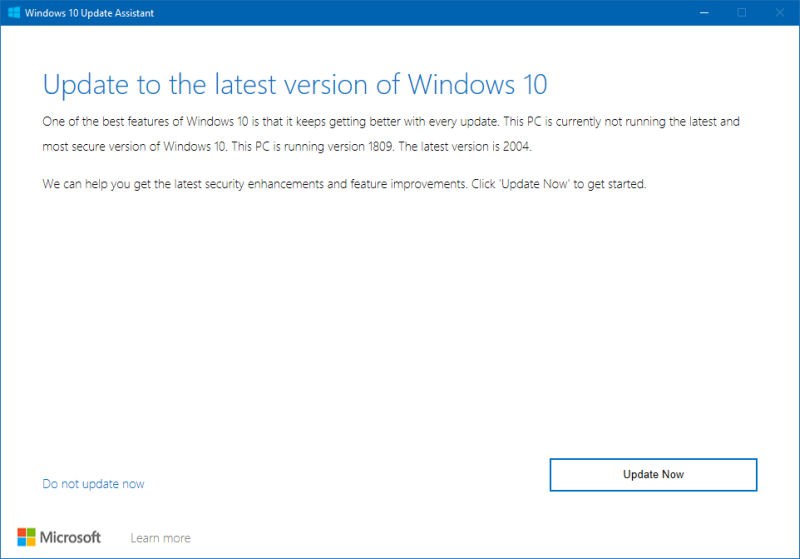Click the four-color Microsoft logo squares

point(26,537)
